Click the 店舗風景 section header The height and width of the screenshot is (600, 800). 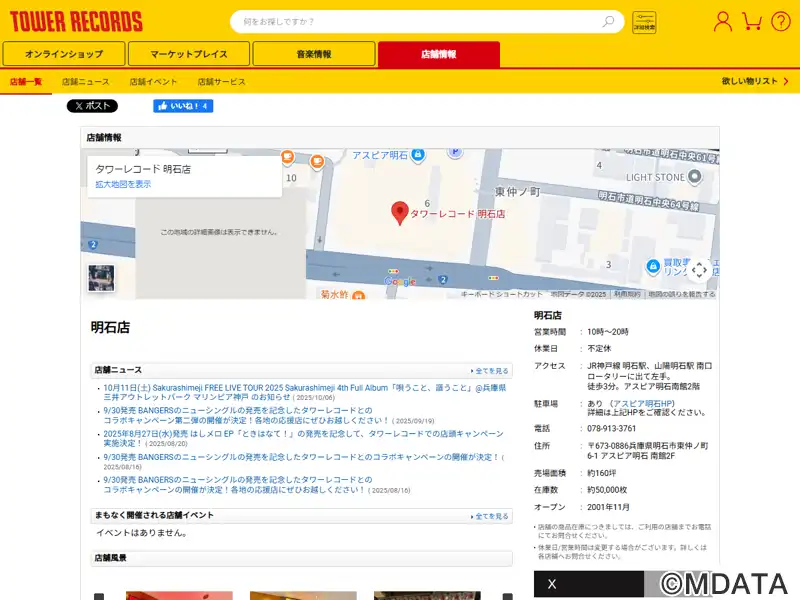coord(302,558)
